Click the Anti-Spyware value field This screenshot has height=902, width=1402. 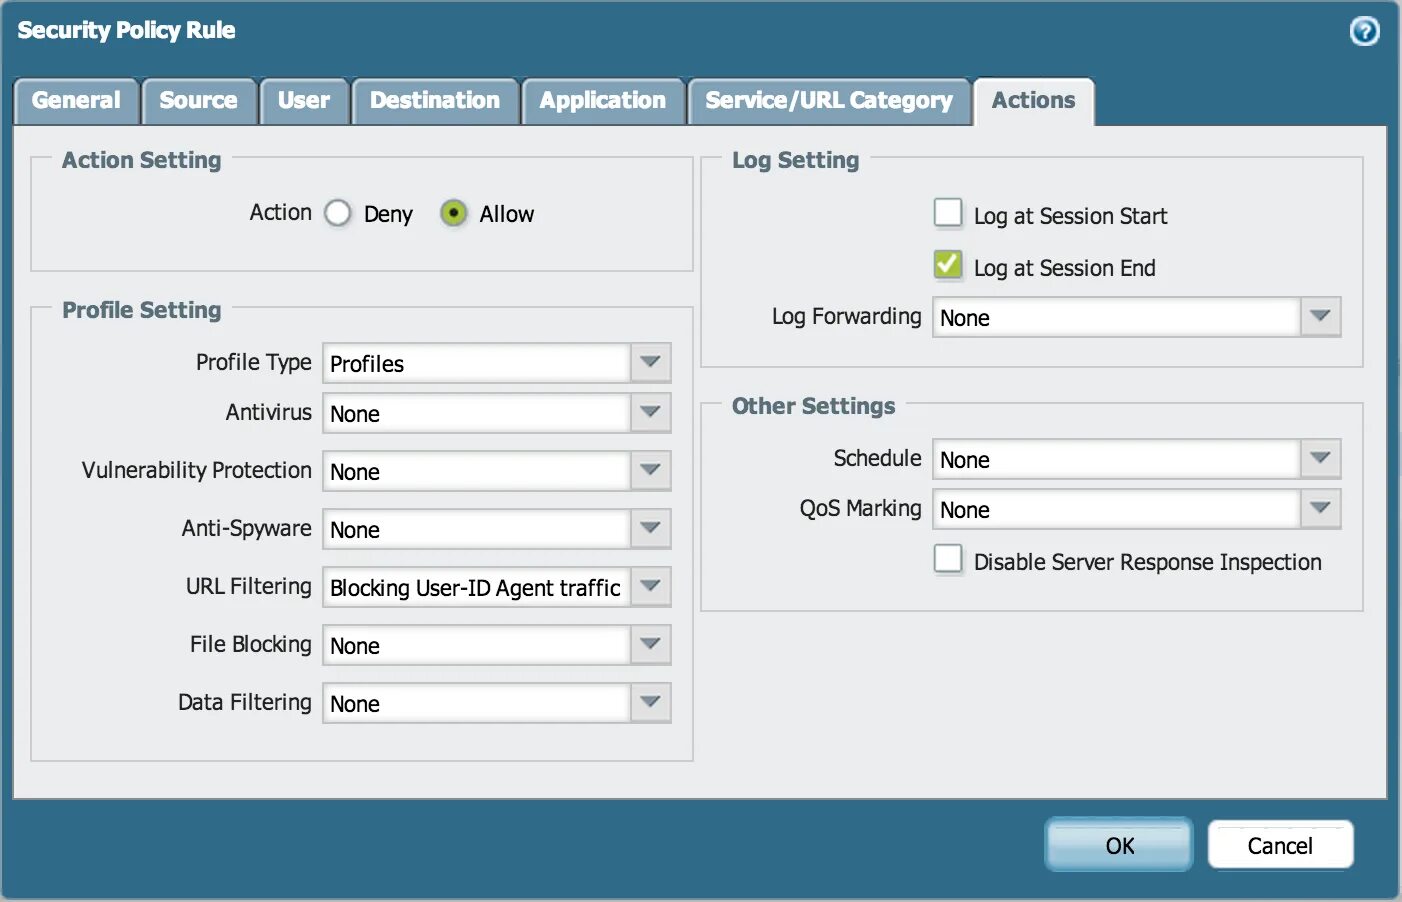(476, 529)
